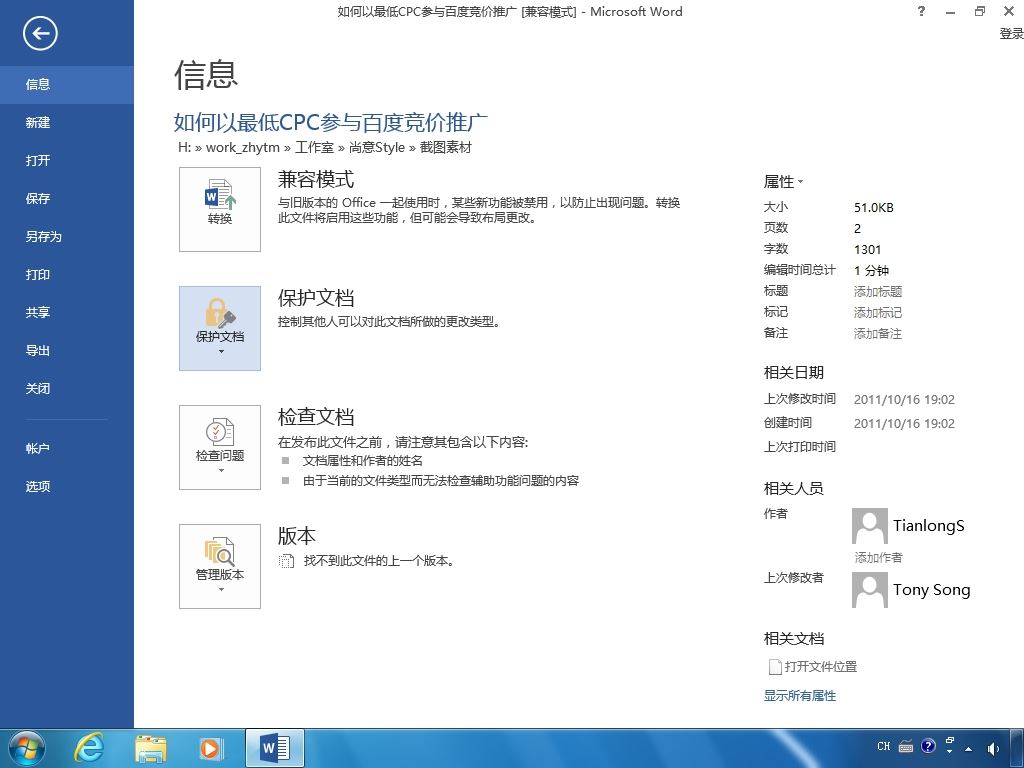Image resolution: width=1024 pixels, height=768 pixels.
Task: Switch to Word via taskbar icon
Action: click(275, 748)
